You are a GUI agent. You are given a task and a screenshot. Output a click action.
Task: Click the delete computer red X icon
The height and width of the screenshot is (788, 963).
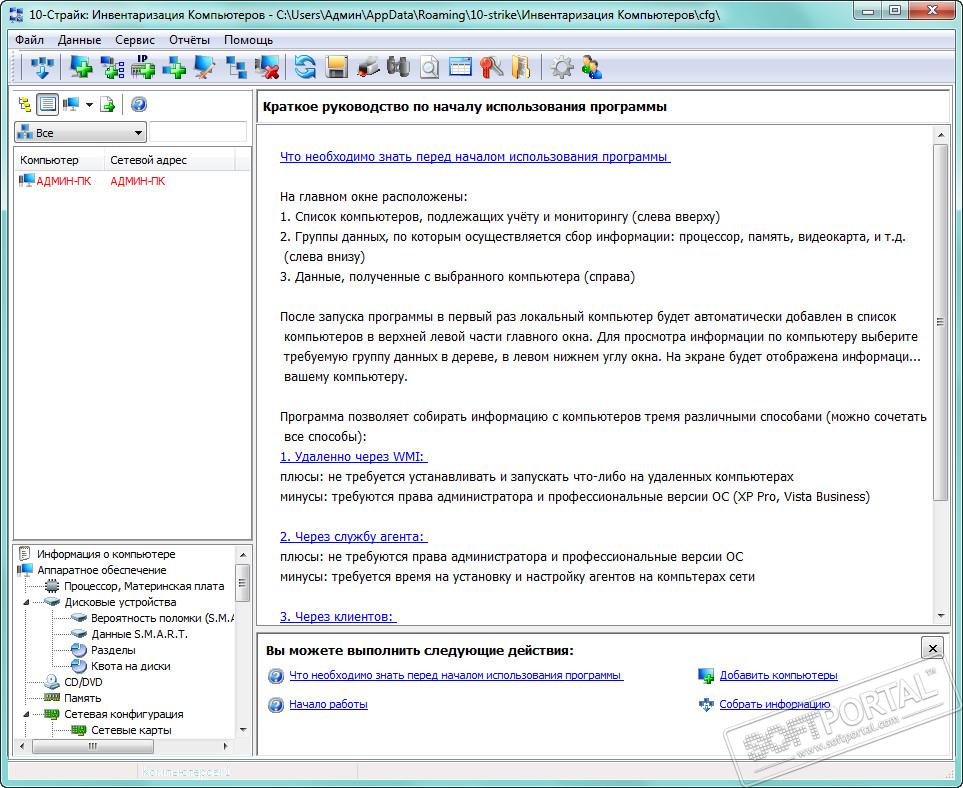[267, 67]
